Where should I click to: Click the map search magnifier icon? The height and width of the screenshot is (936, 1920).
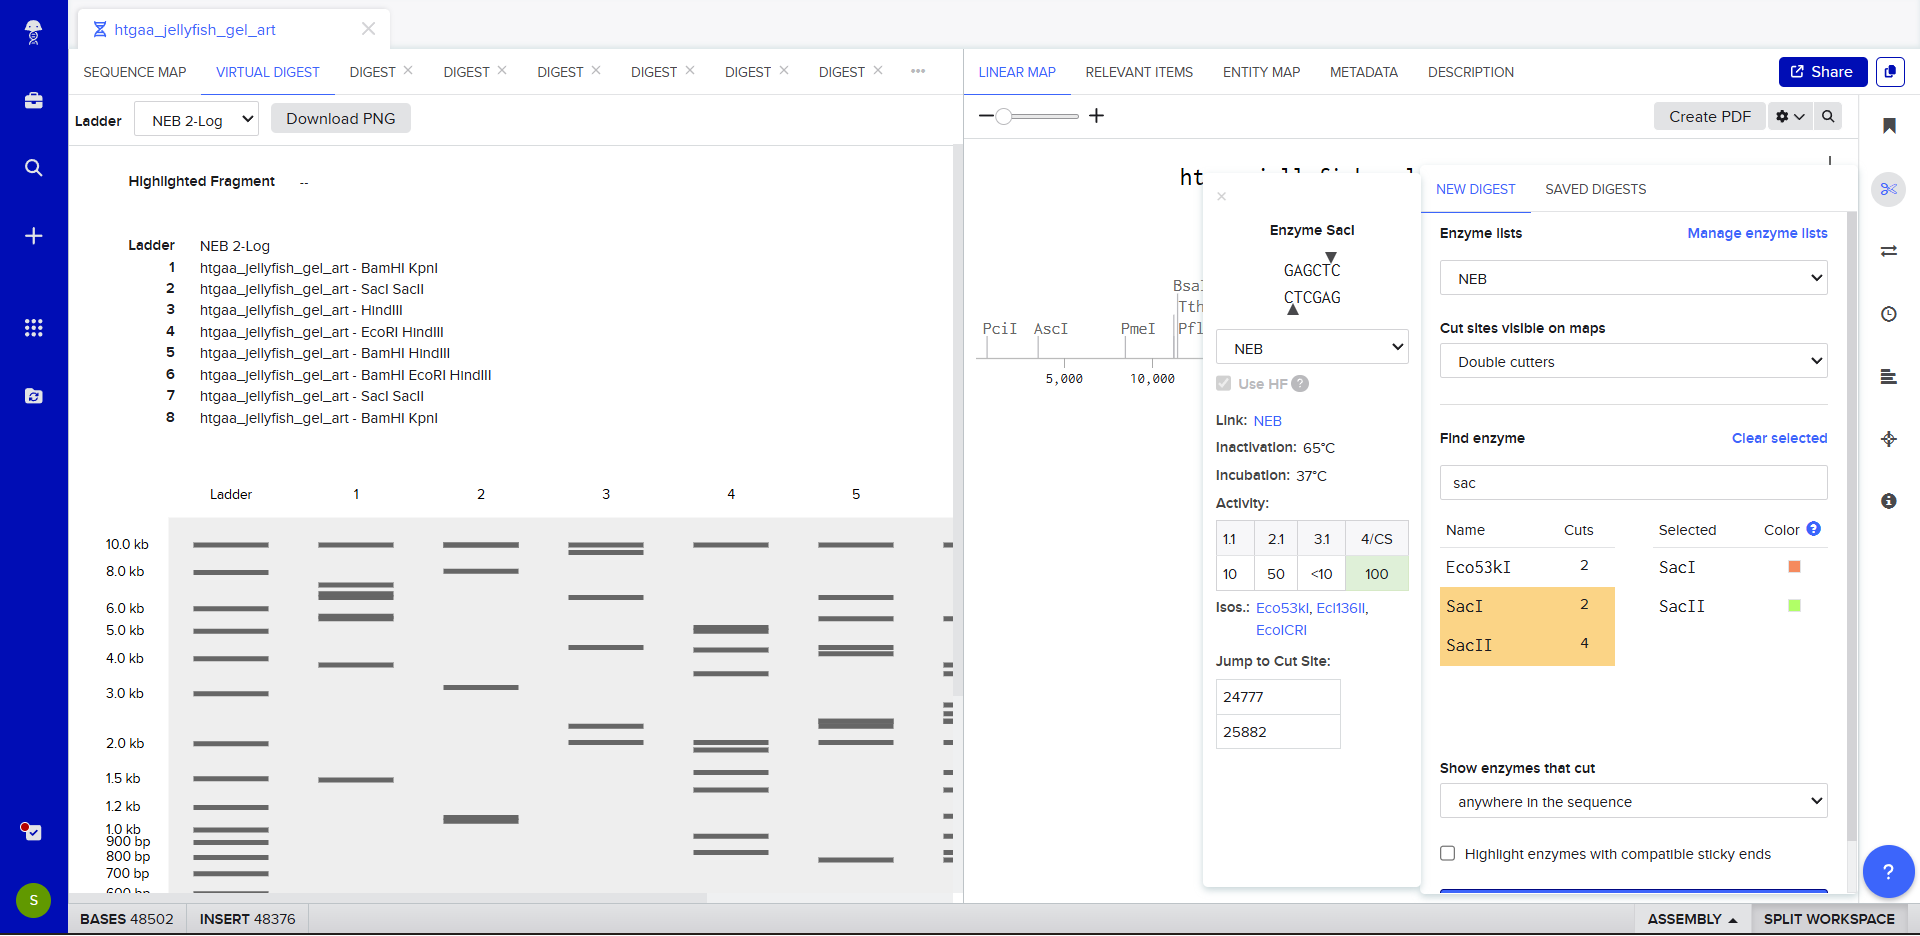point(1827,117)
